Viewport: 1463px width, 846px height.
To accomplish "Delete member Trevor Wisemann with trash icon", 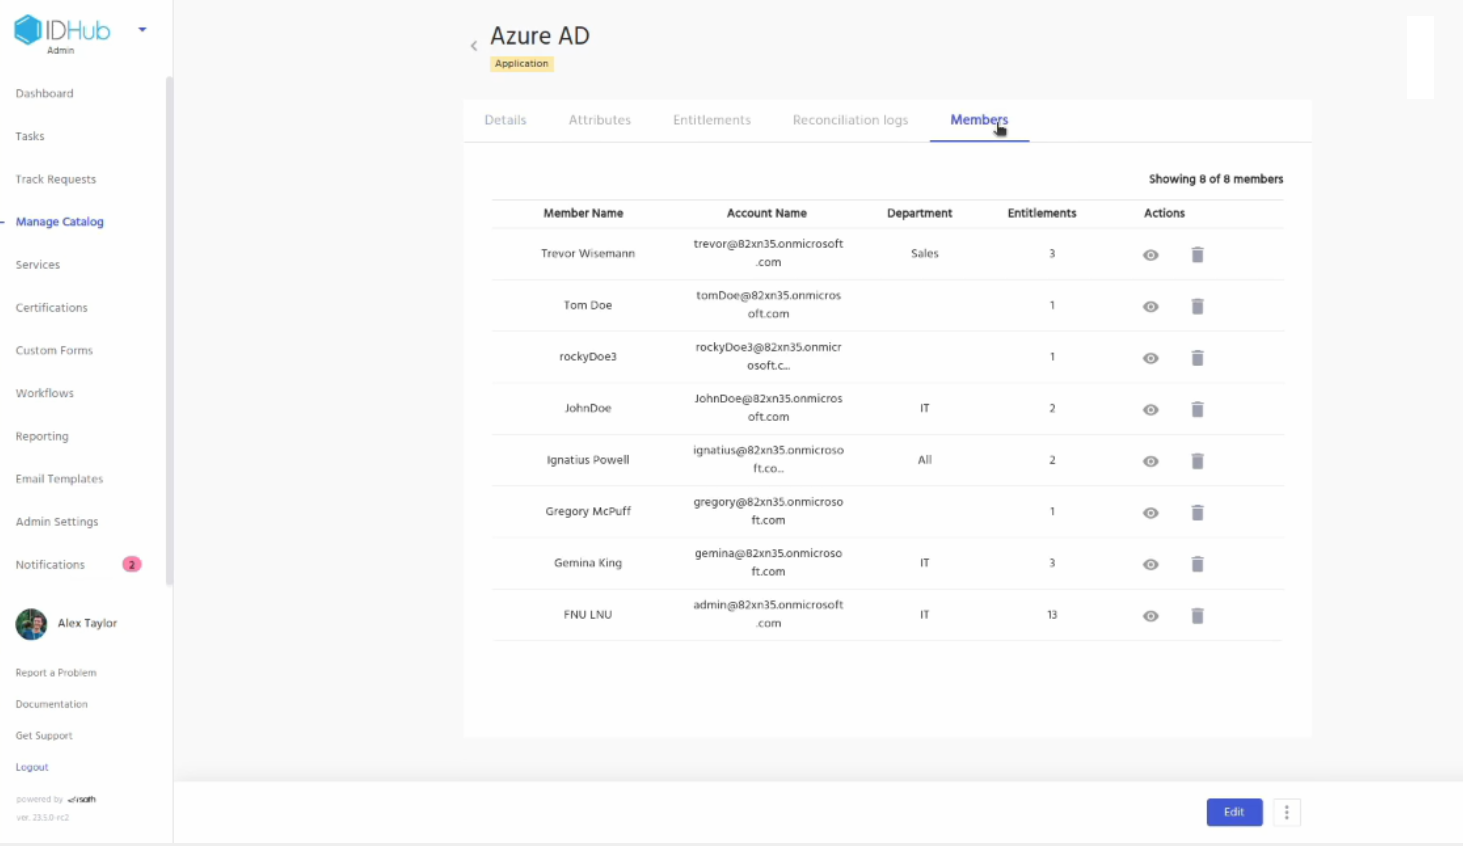I will [x=1197, y=255].
